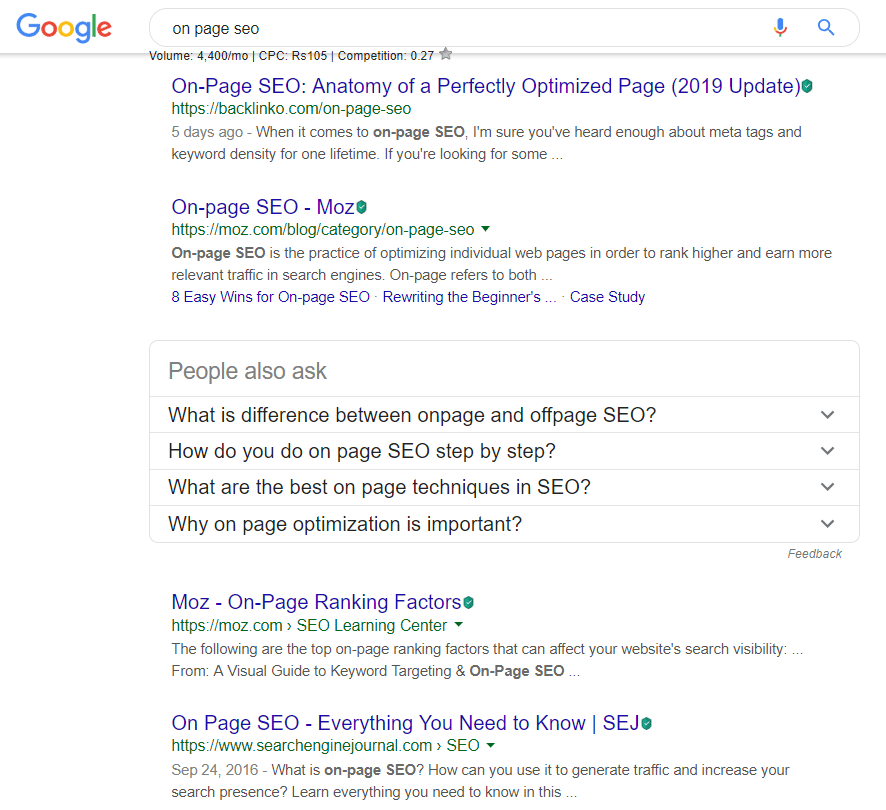The height and width of the screenshot is (810, 886).
Task: Open dropdown arrow beside SEO Learning Center
Action: tap(459, 625)
